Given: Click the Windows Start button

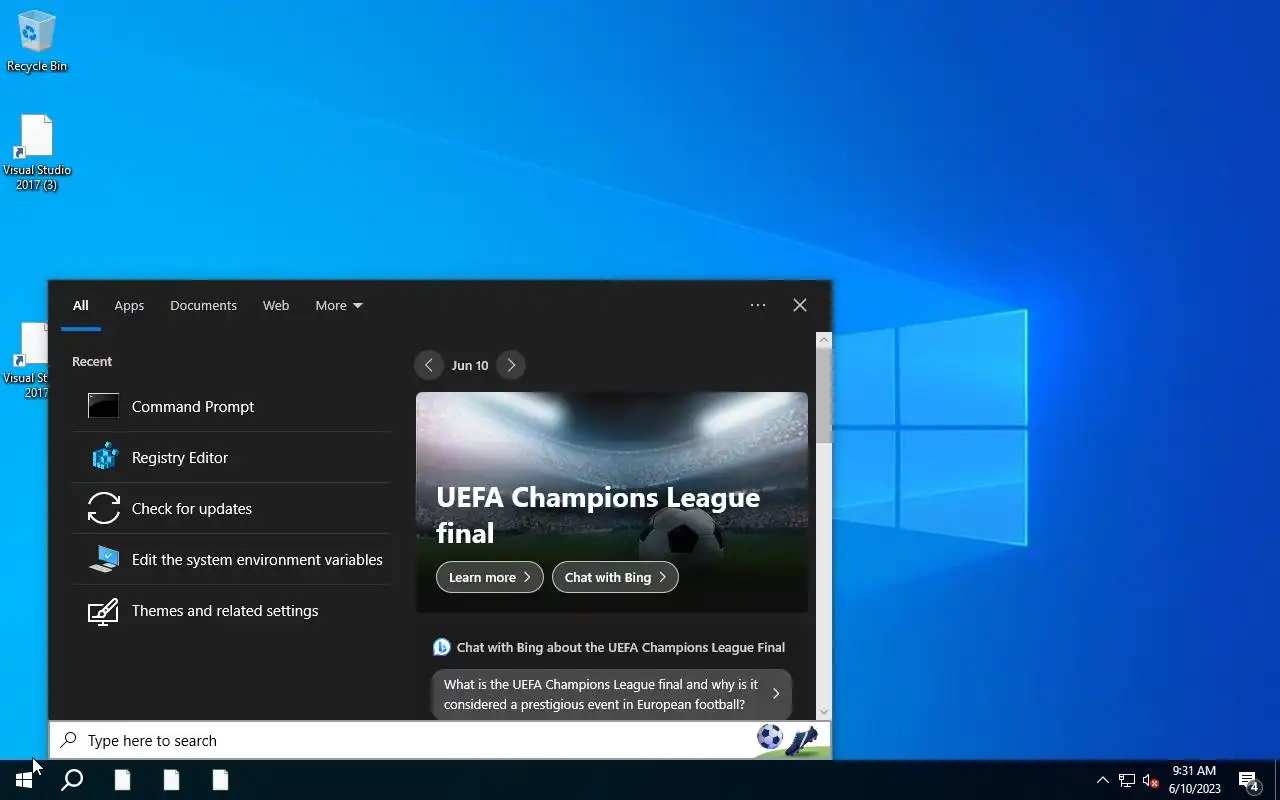Looking at the screenshot, I should pyautogui.click(x=24, y=780).
